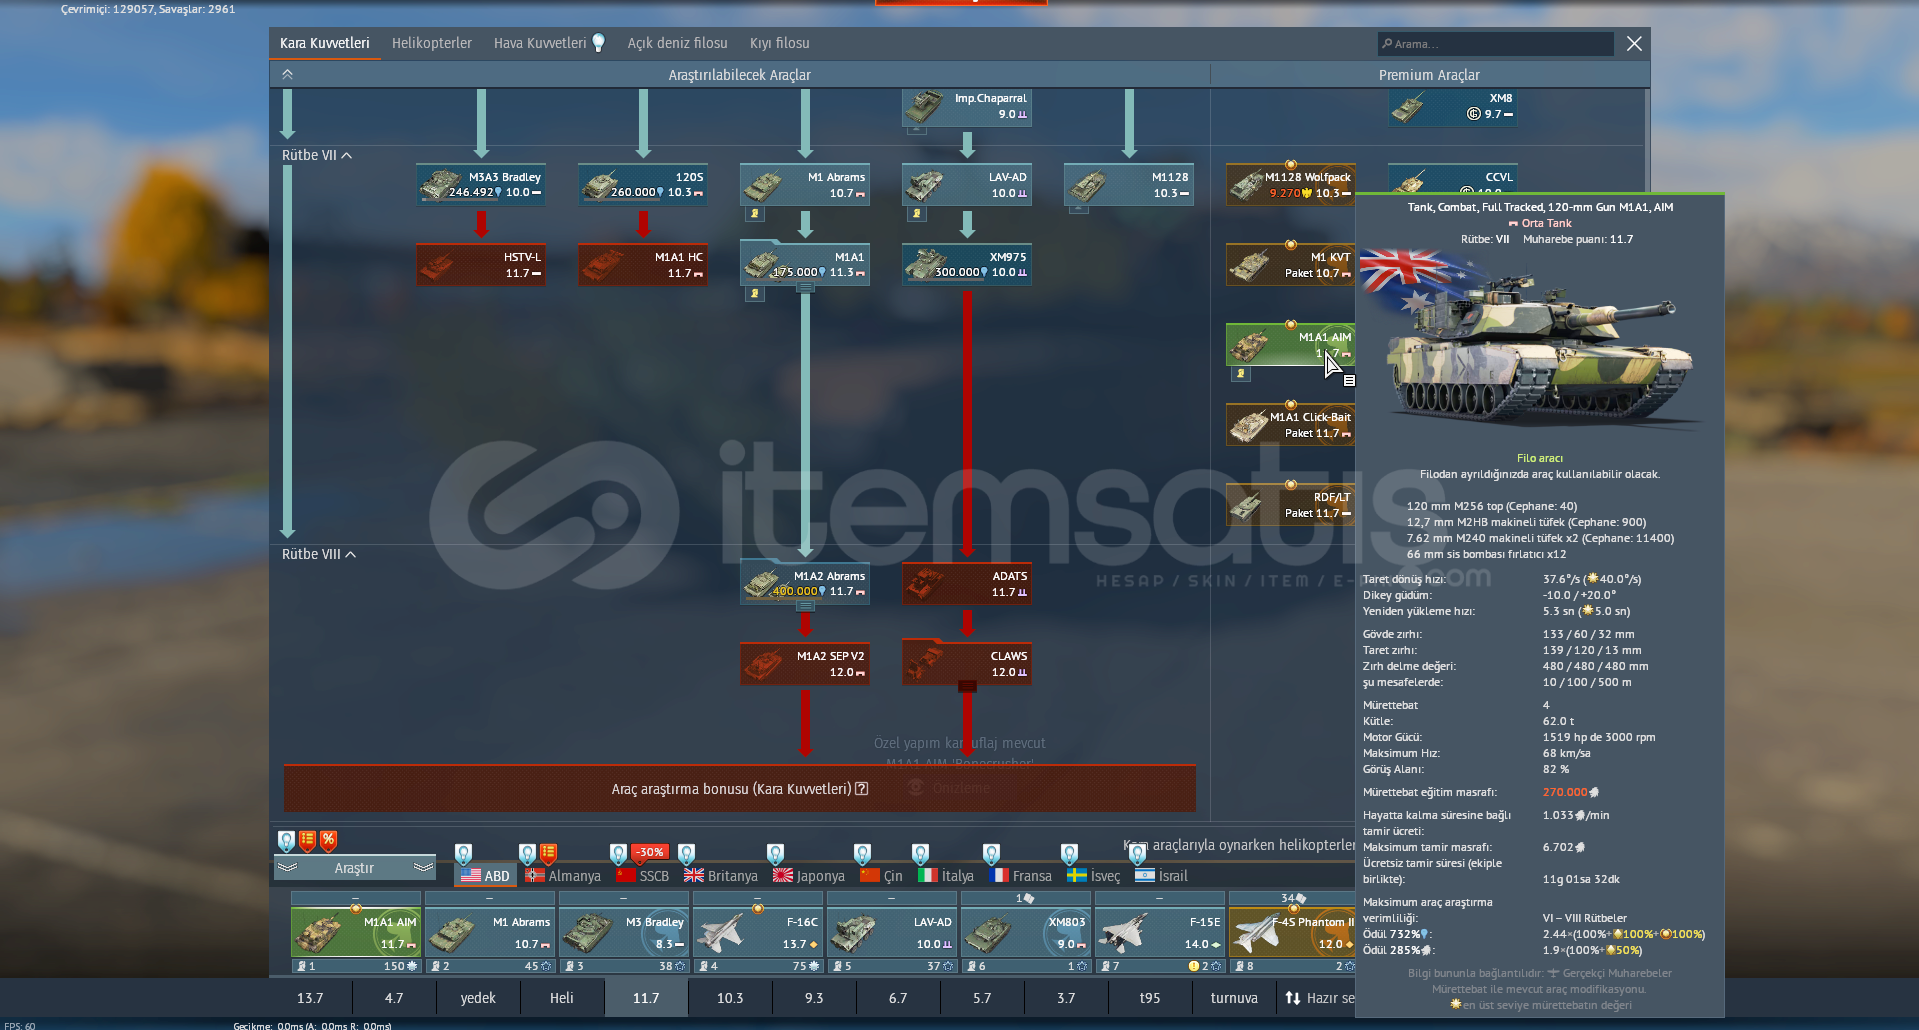Select the M3A3 Bradley vehicle in tree
The width and height of the screenshot is (1919, 1030).
tap(481, 185)
